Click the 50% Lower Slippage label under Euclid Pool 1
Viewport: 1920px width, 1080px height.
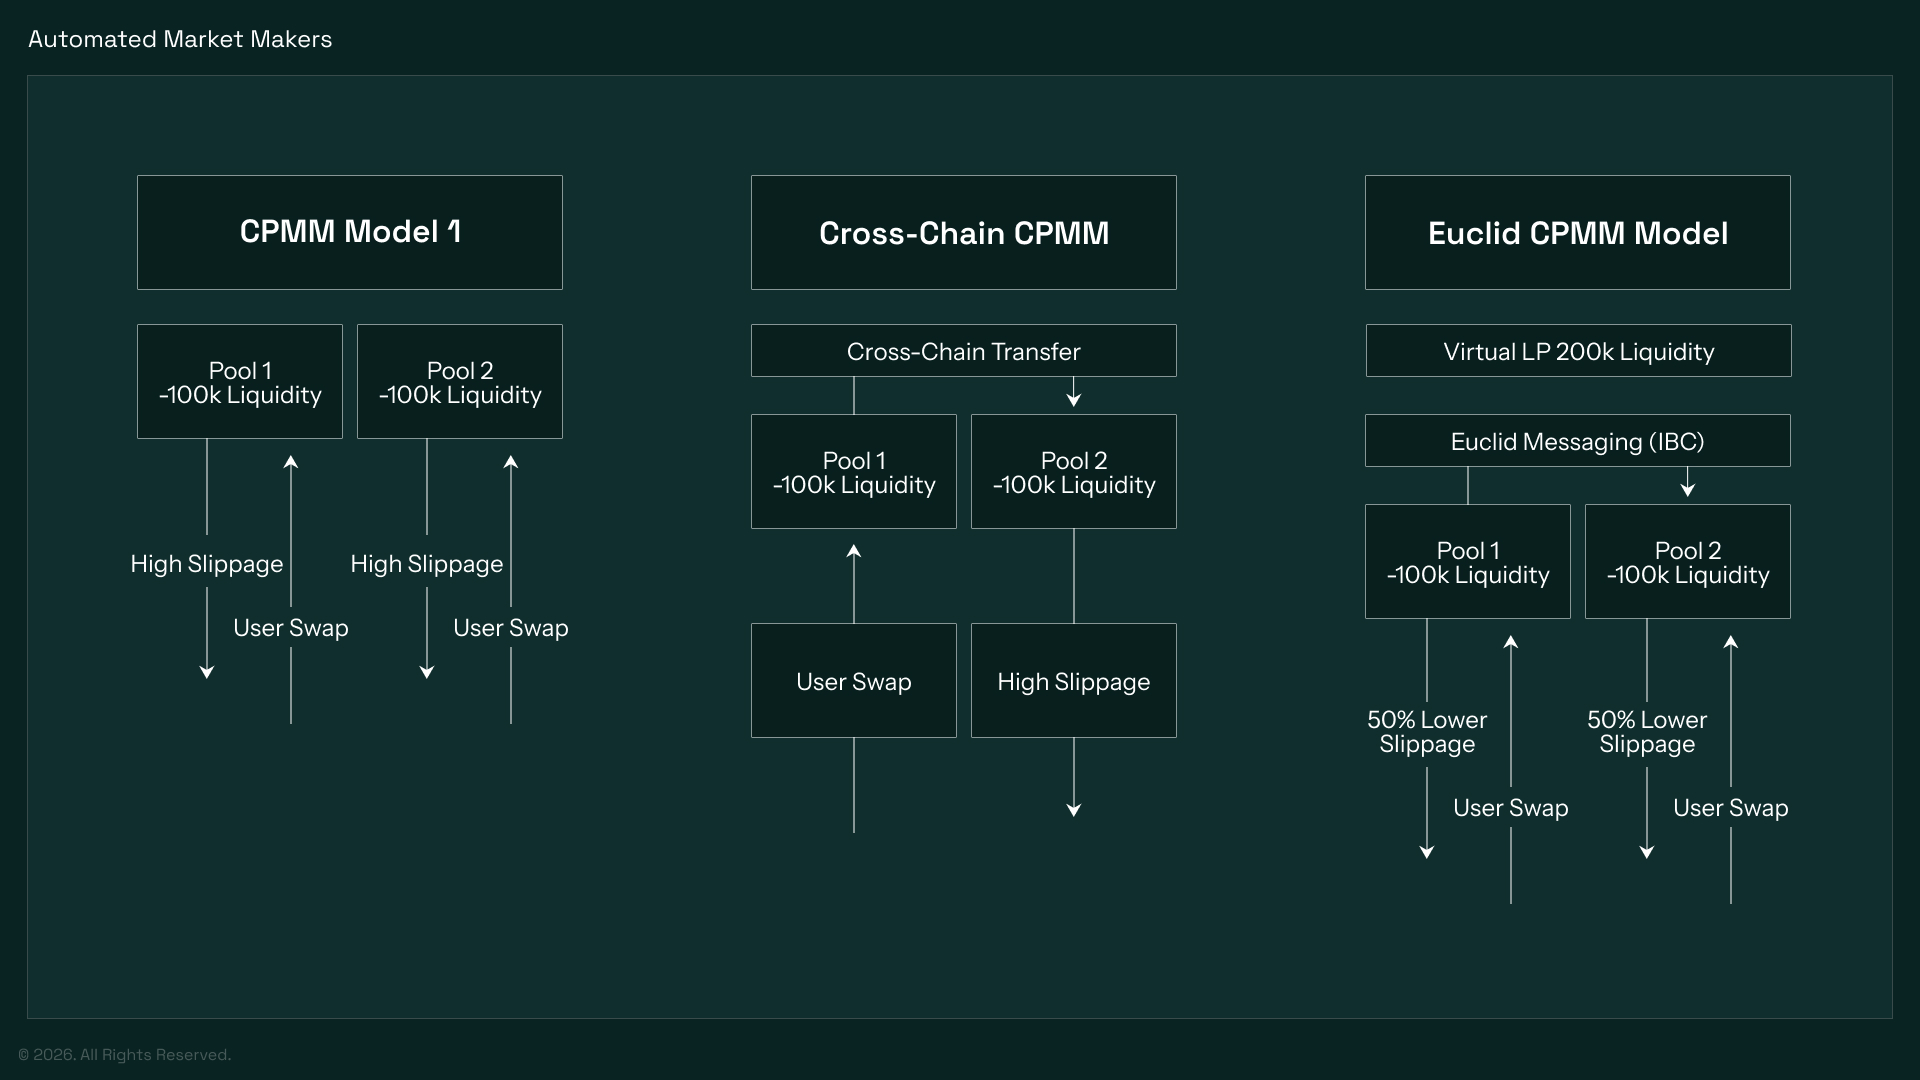coord(1427,732)
